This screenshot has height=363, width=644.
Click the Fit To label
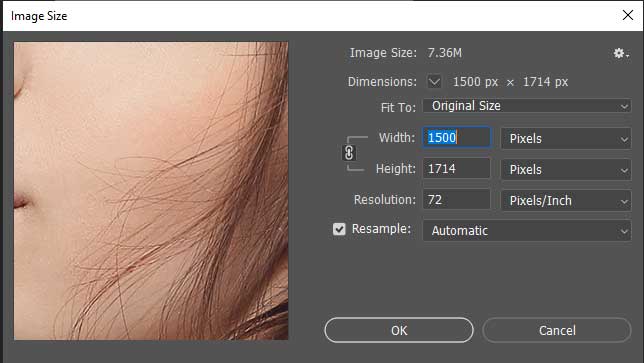click(398, 108)
